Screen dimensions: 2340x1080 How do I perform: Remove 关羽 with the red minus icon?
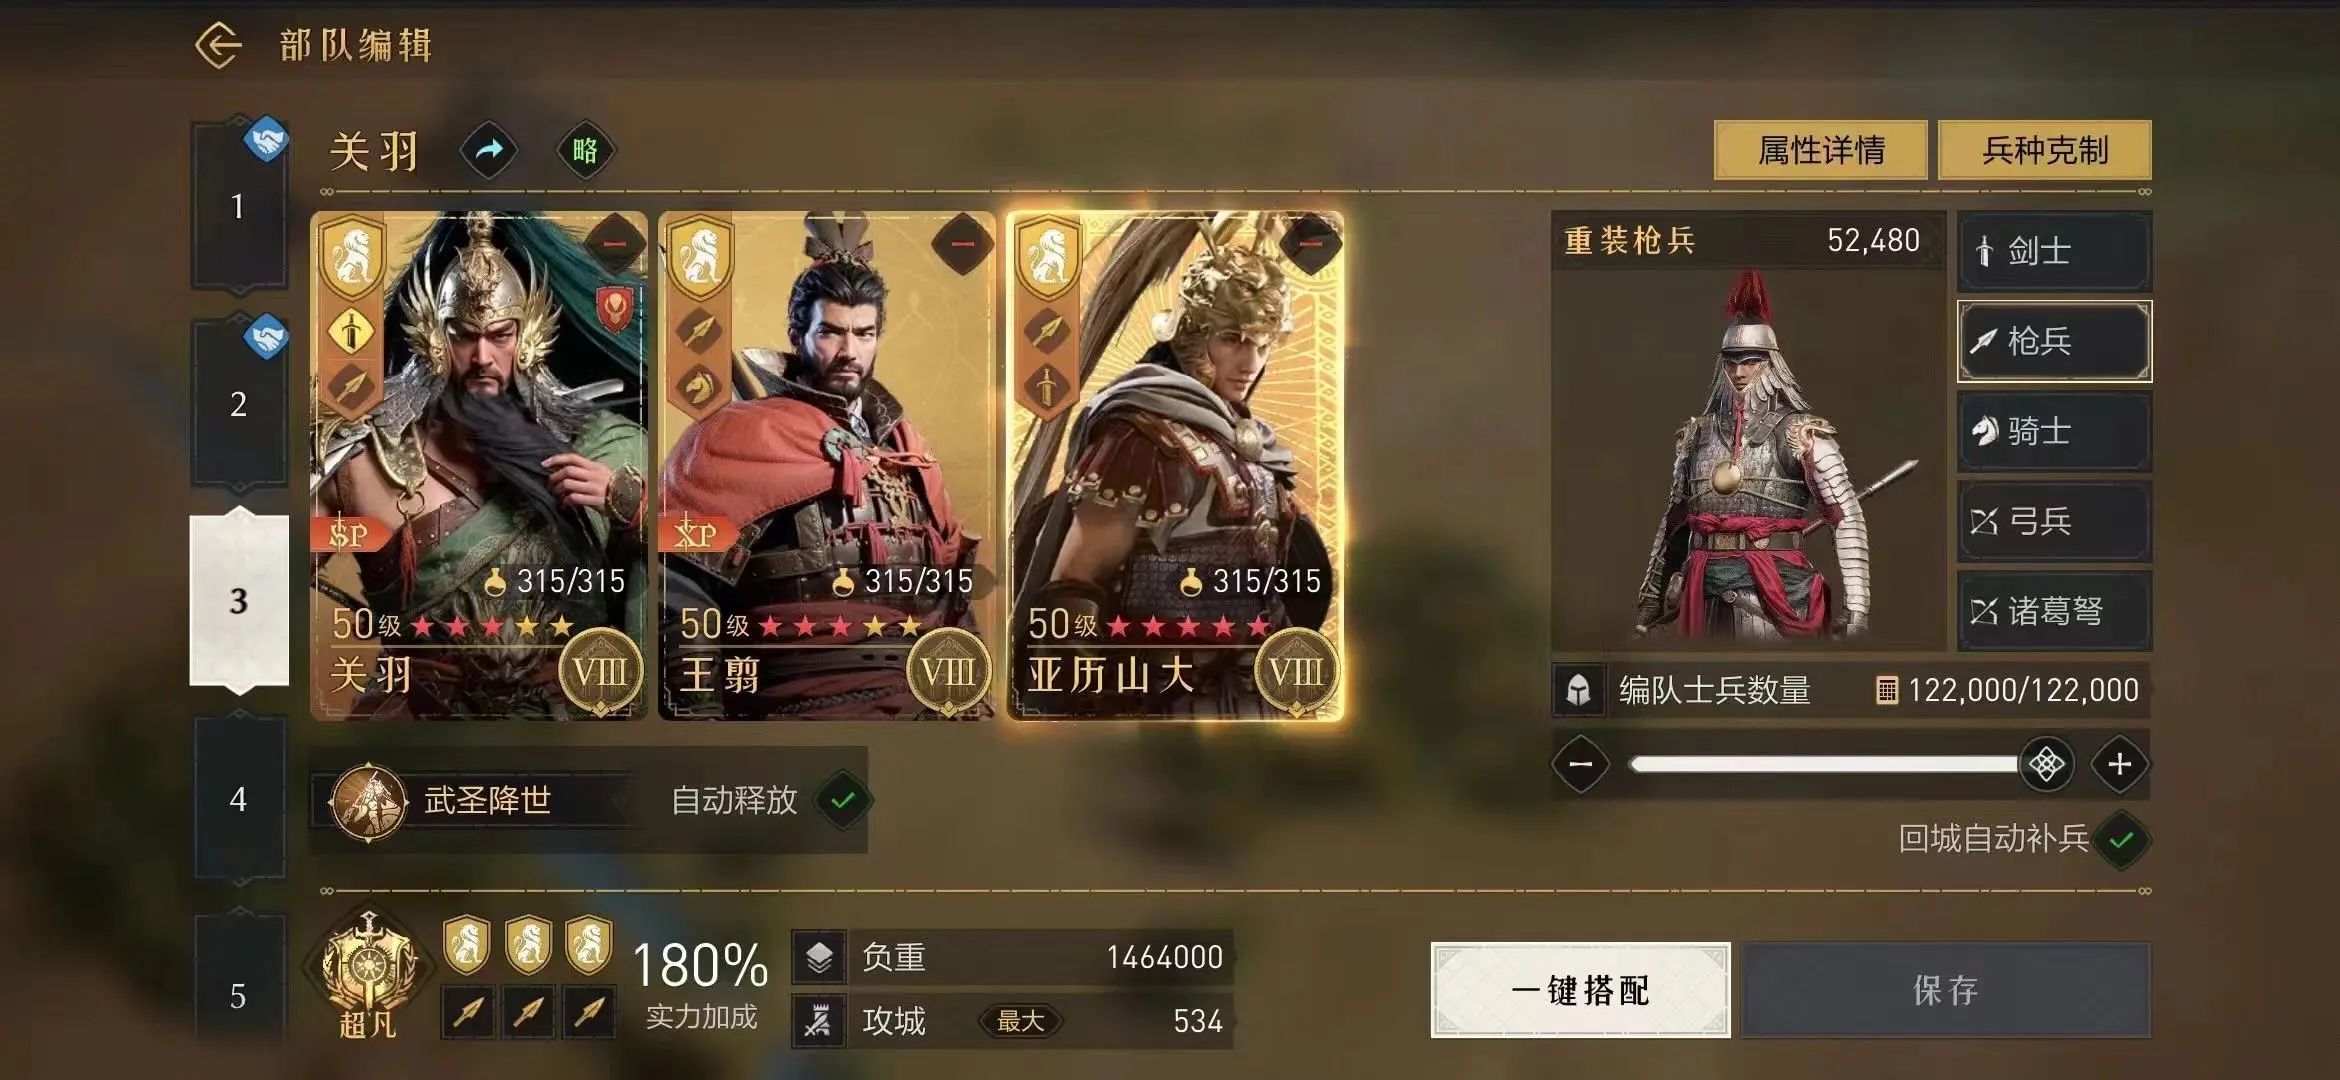click(614, 244)
